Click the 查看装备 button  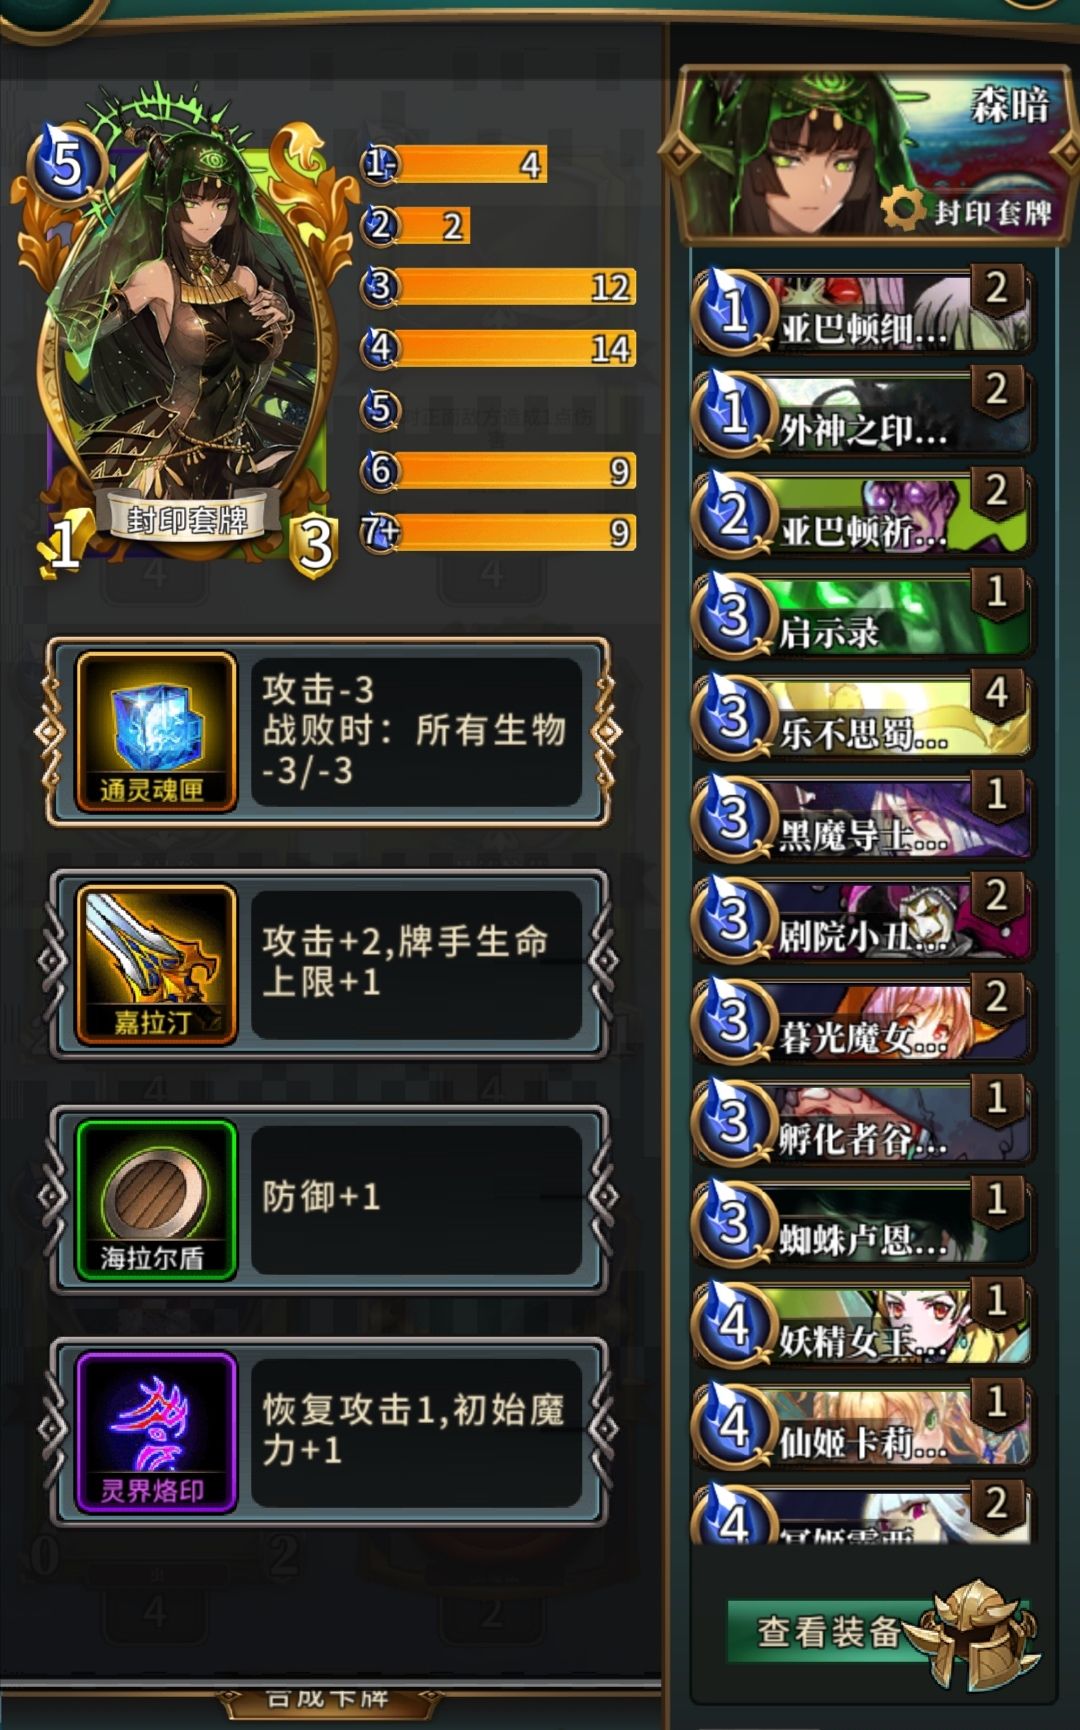coord(830,1632)
